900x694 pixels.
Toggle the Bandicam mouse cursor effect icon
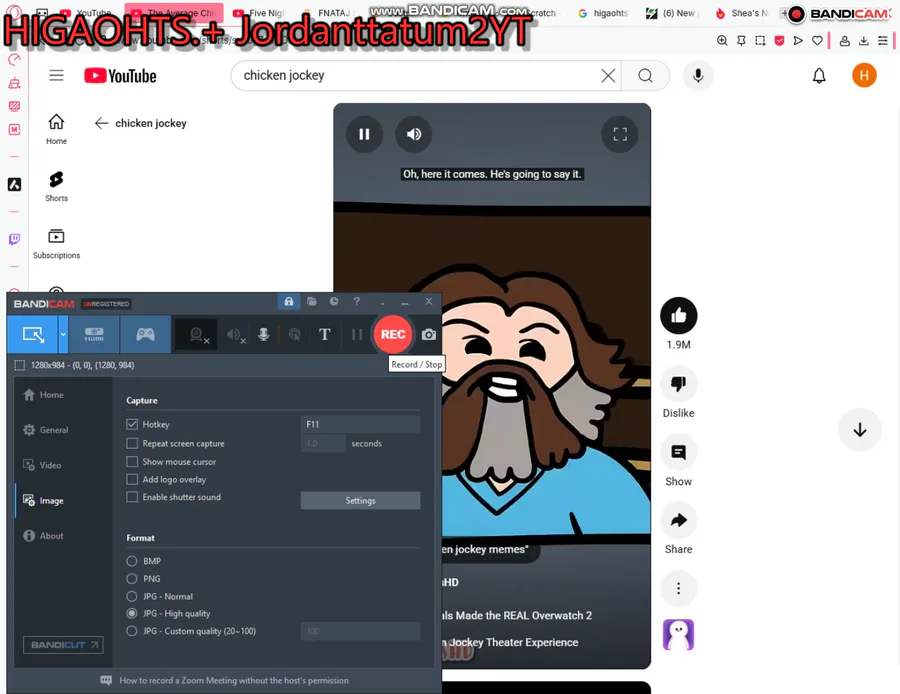pyautogui.click(x=294, y=334)
